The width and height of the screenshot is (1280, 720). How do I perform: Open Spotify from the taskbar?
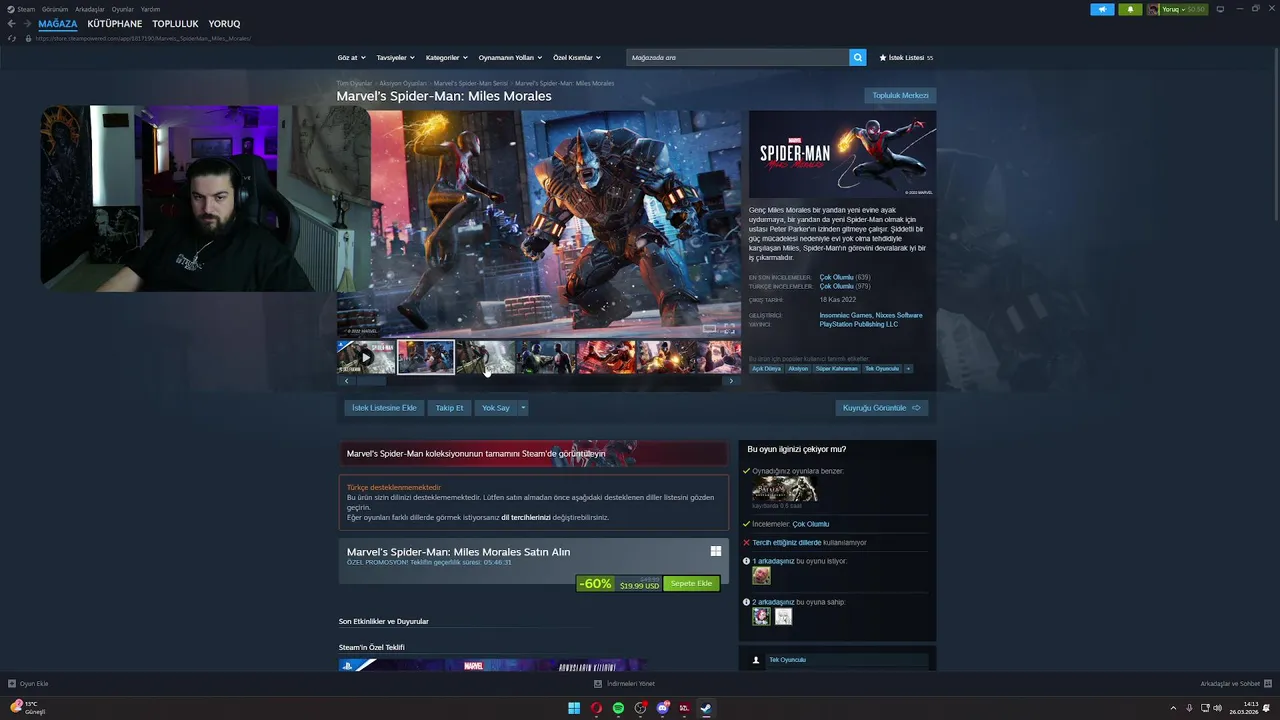(x=618, y=708)
